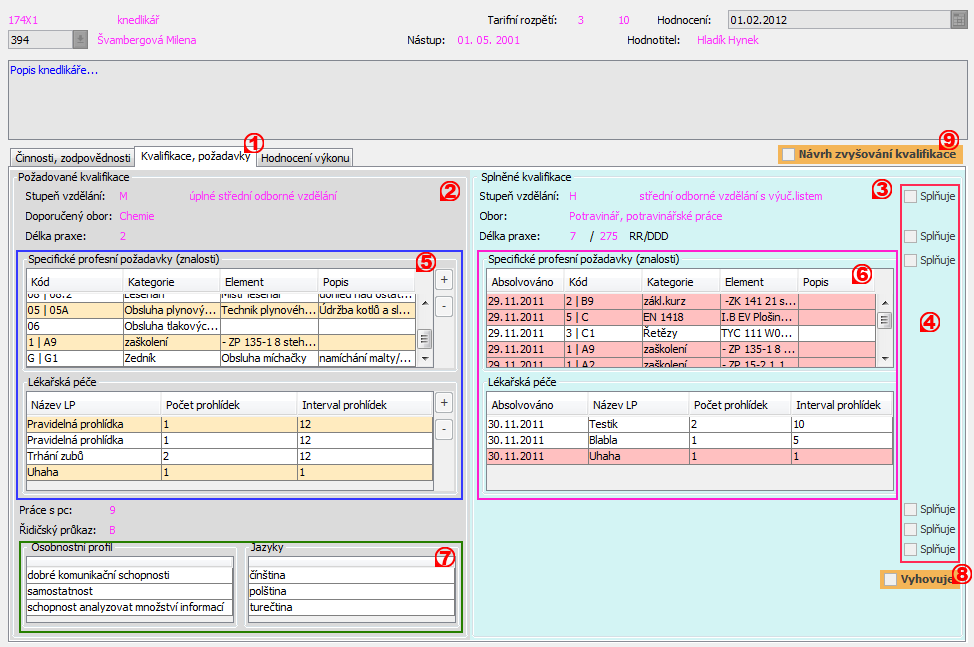Image resolution: width=974 pixels, height=647 pixels.
Task: Switch to Činnosti, zodpovědnosti tab
Action: (x=72, y=158)
